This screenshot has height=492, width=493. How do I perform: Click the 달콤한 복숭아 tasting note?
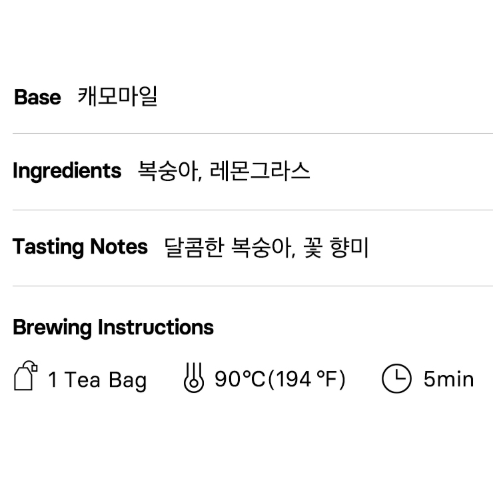227,247
